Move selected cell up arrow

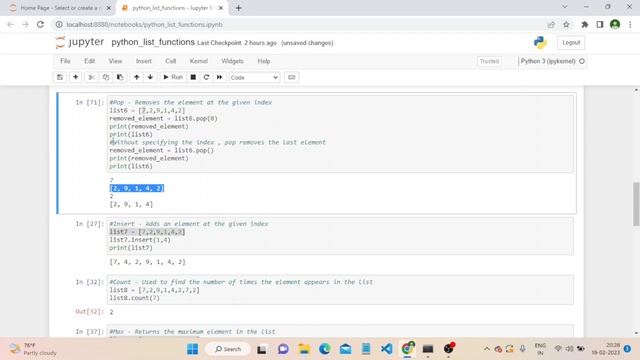tap(136, 77)
